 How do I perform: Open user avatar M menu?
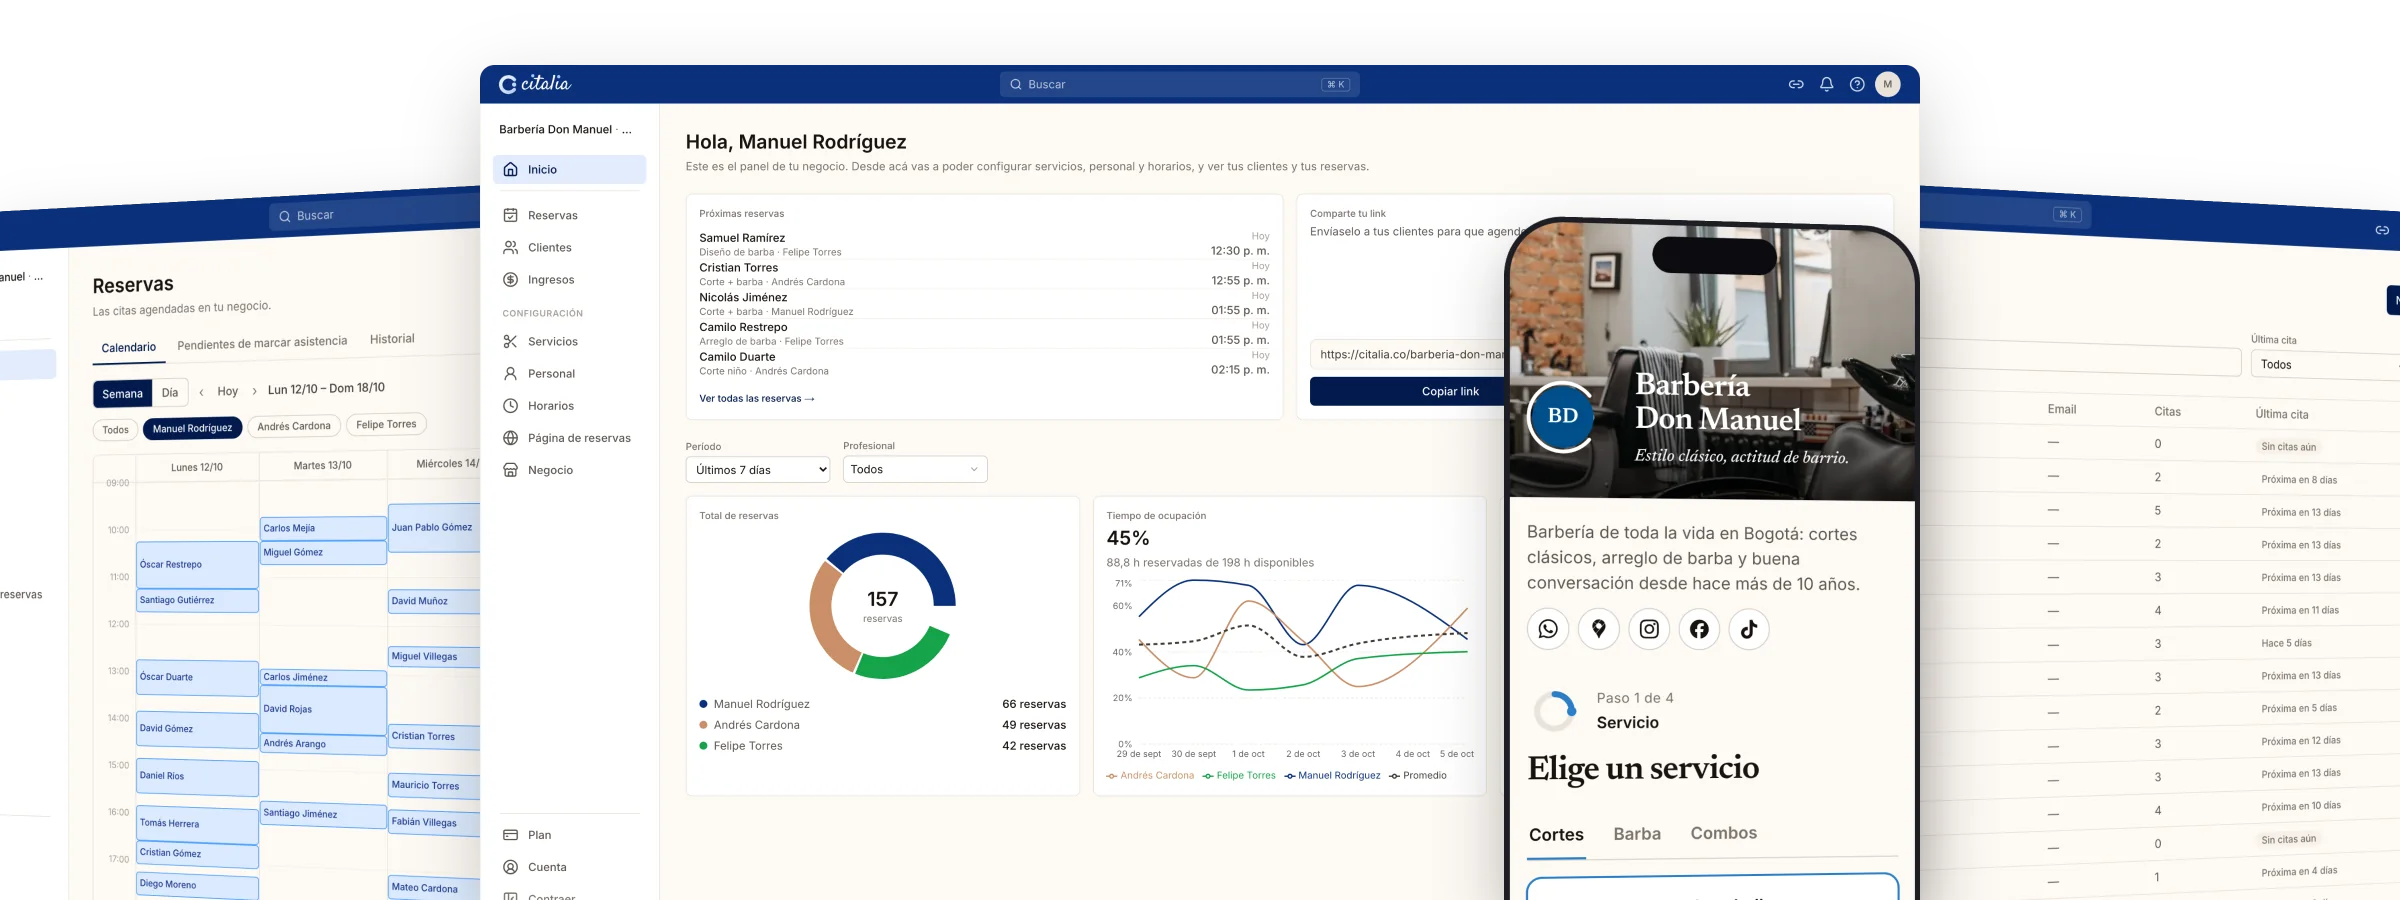(x=1888, y=85)
